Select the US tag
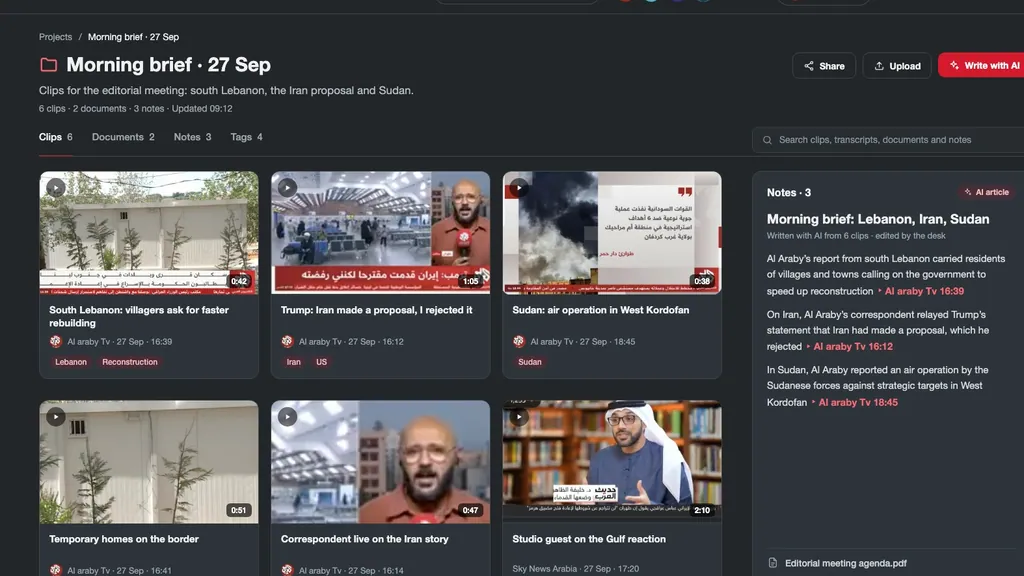 (321, 362)
